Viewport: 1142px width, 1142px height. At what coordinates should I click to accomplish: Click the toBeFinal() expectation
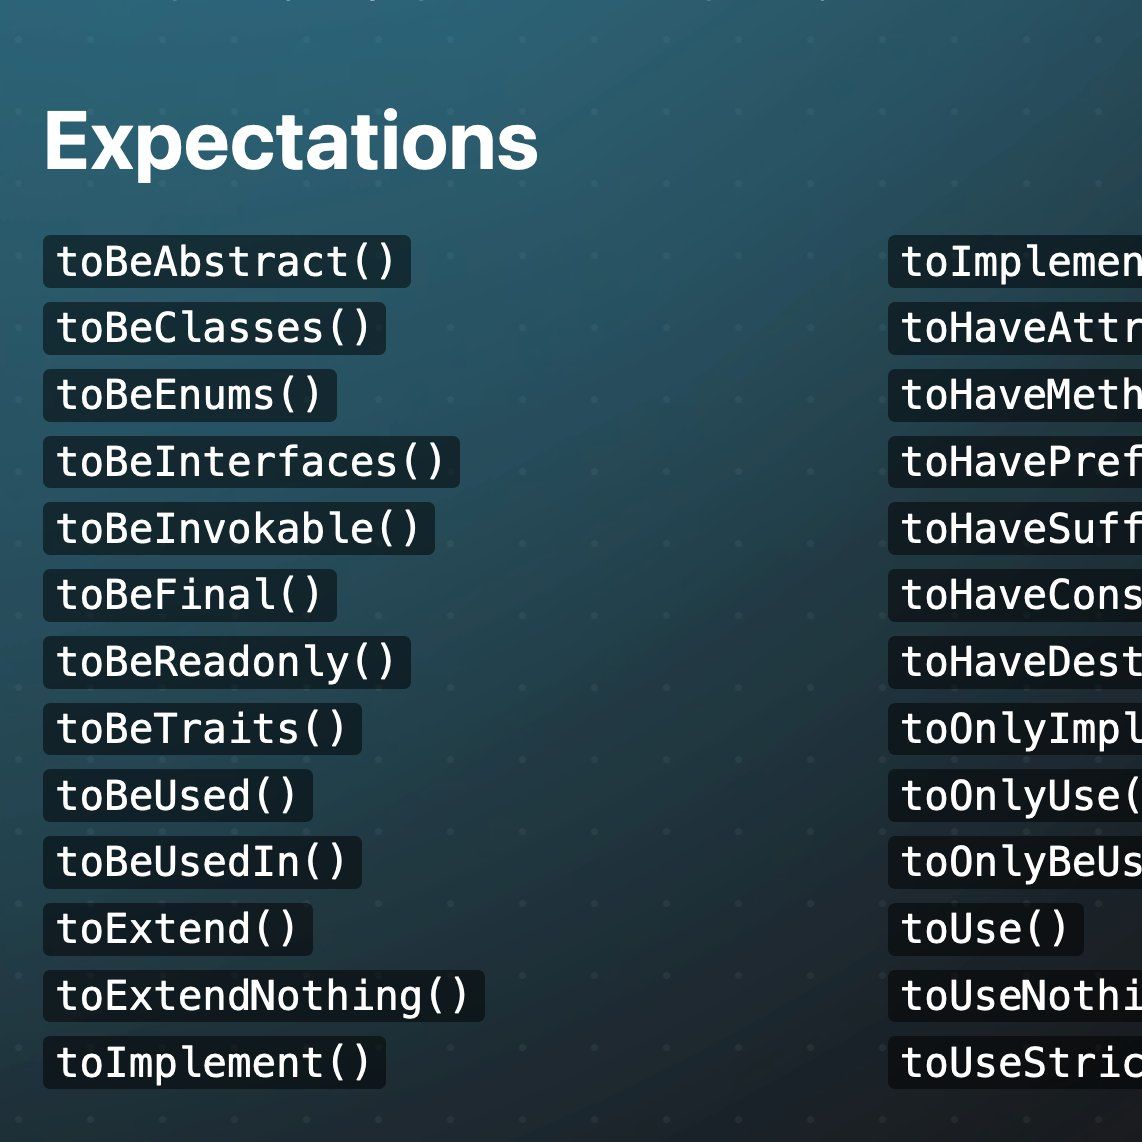coord(190,596)
